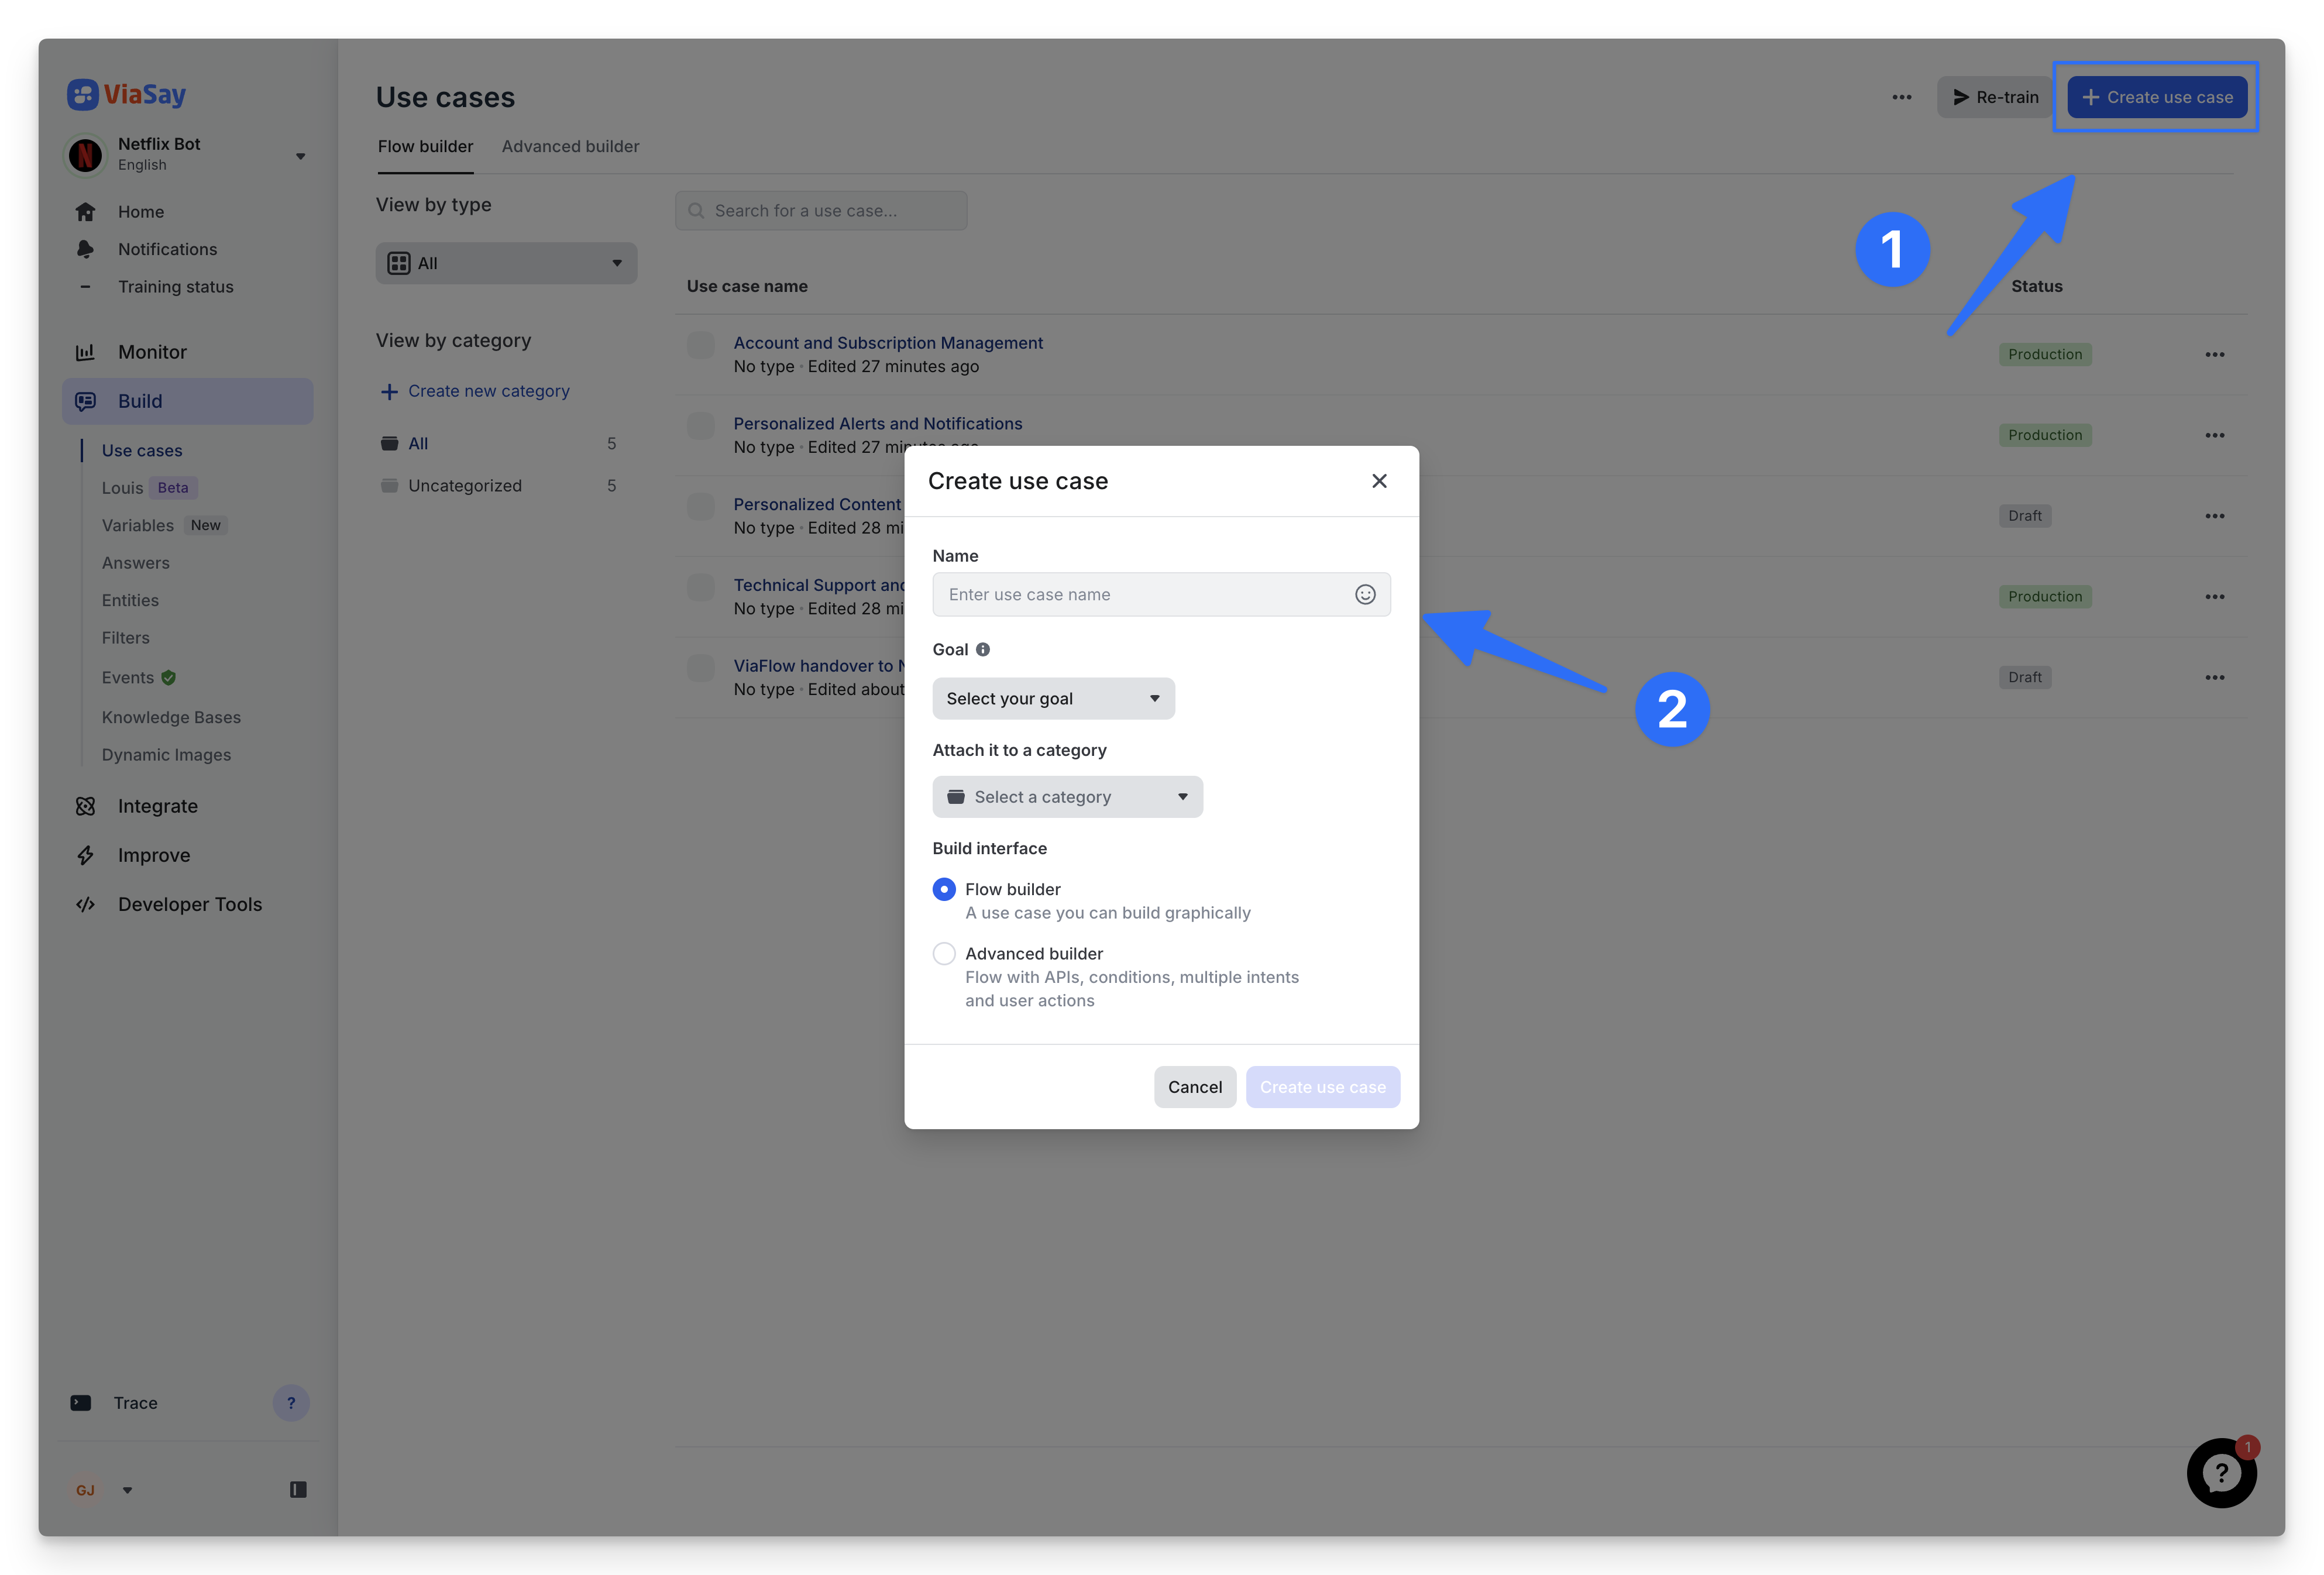This screenshot has width=2324, height=1575.
Task: Open the Select a category dropdown
Action: click(x=1066, y=797)
